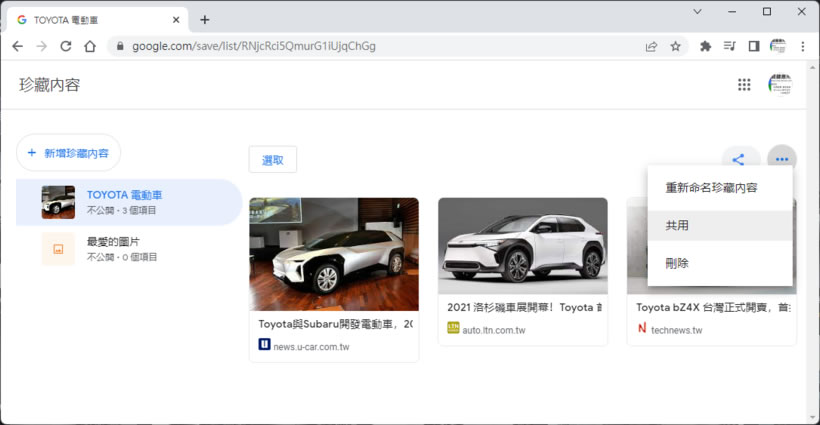
Task: Open the Chrome three-dot menu
Action: coord(803,47)
